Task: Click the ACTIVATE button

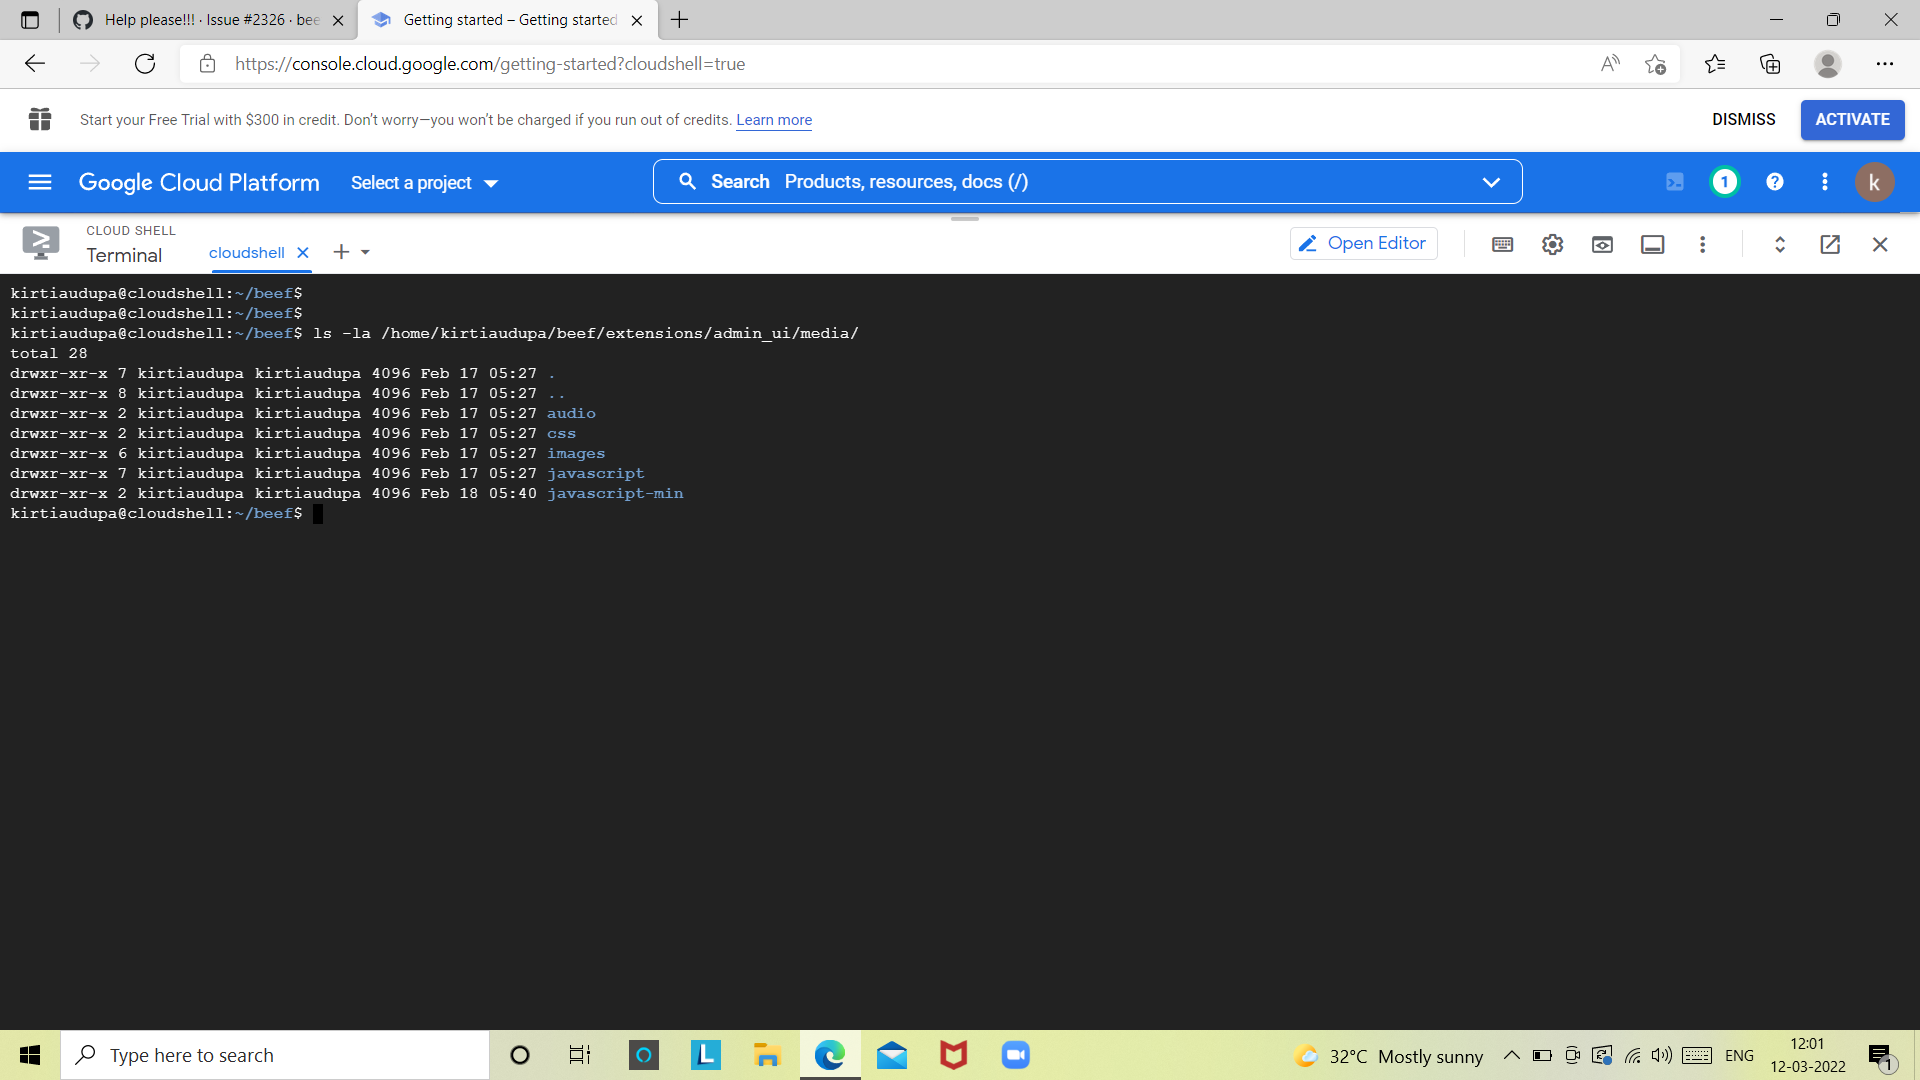Action: (1852, 120)
